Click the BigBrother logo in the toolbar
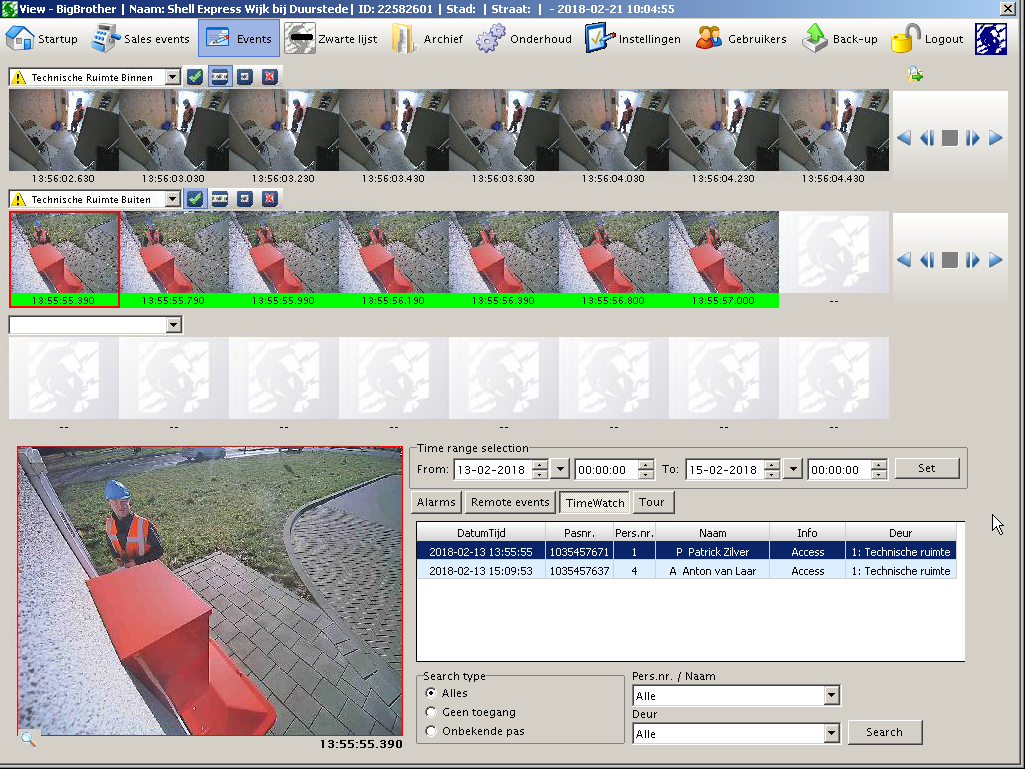This screenshot has height=770, width=1025. (991, 39)
